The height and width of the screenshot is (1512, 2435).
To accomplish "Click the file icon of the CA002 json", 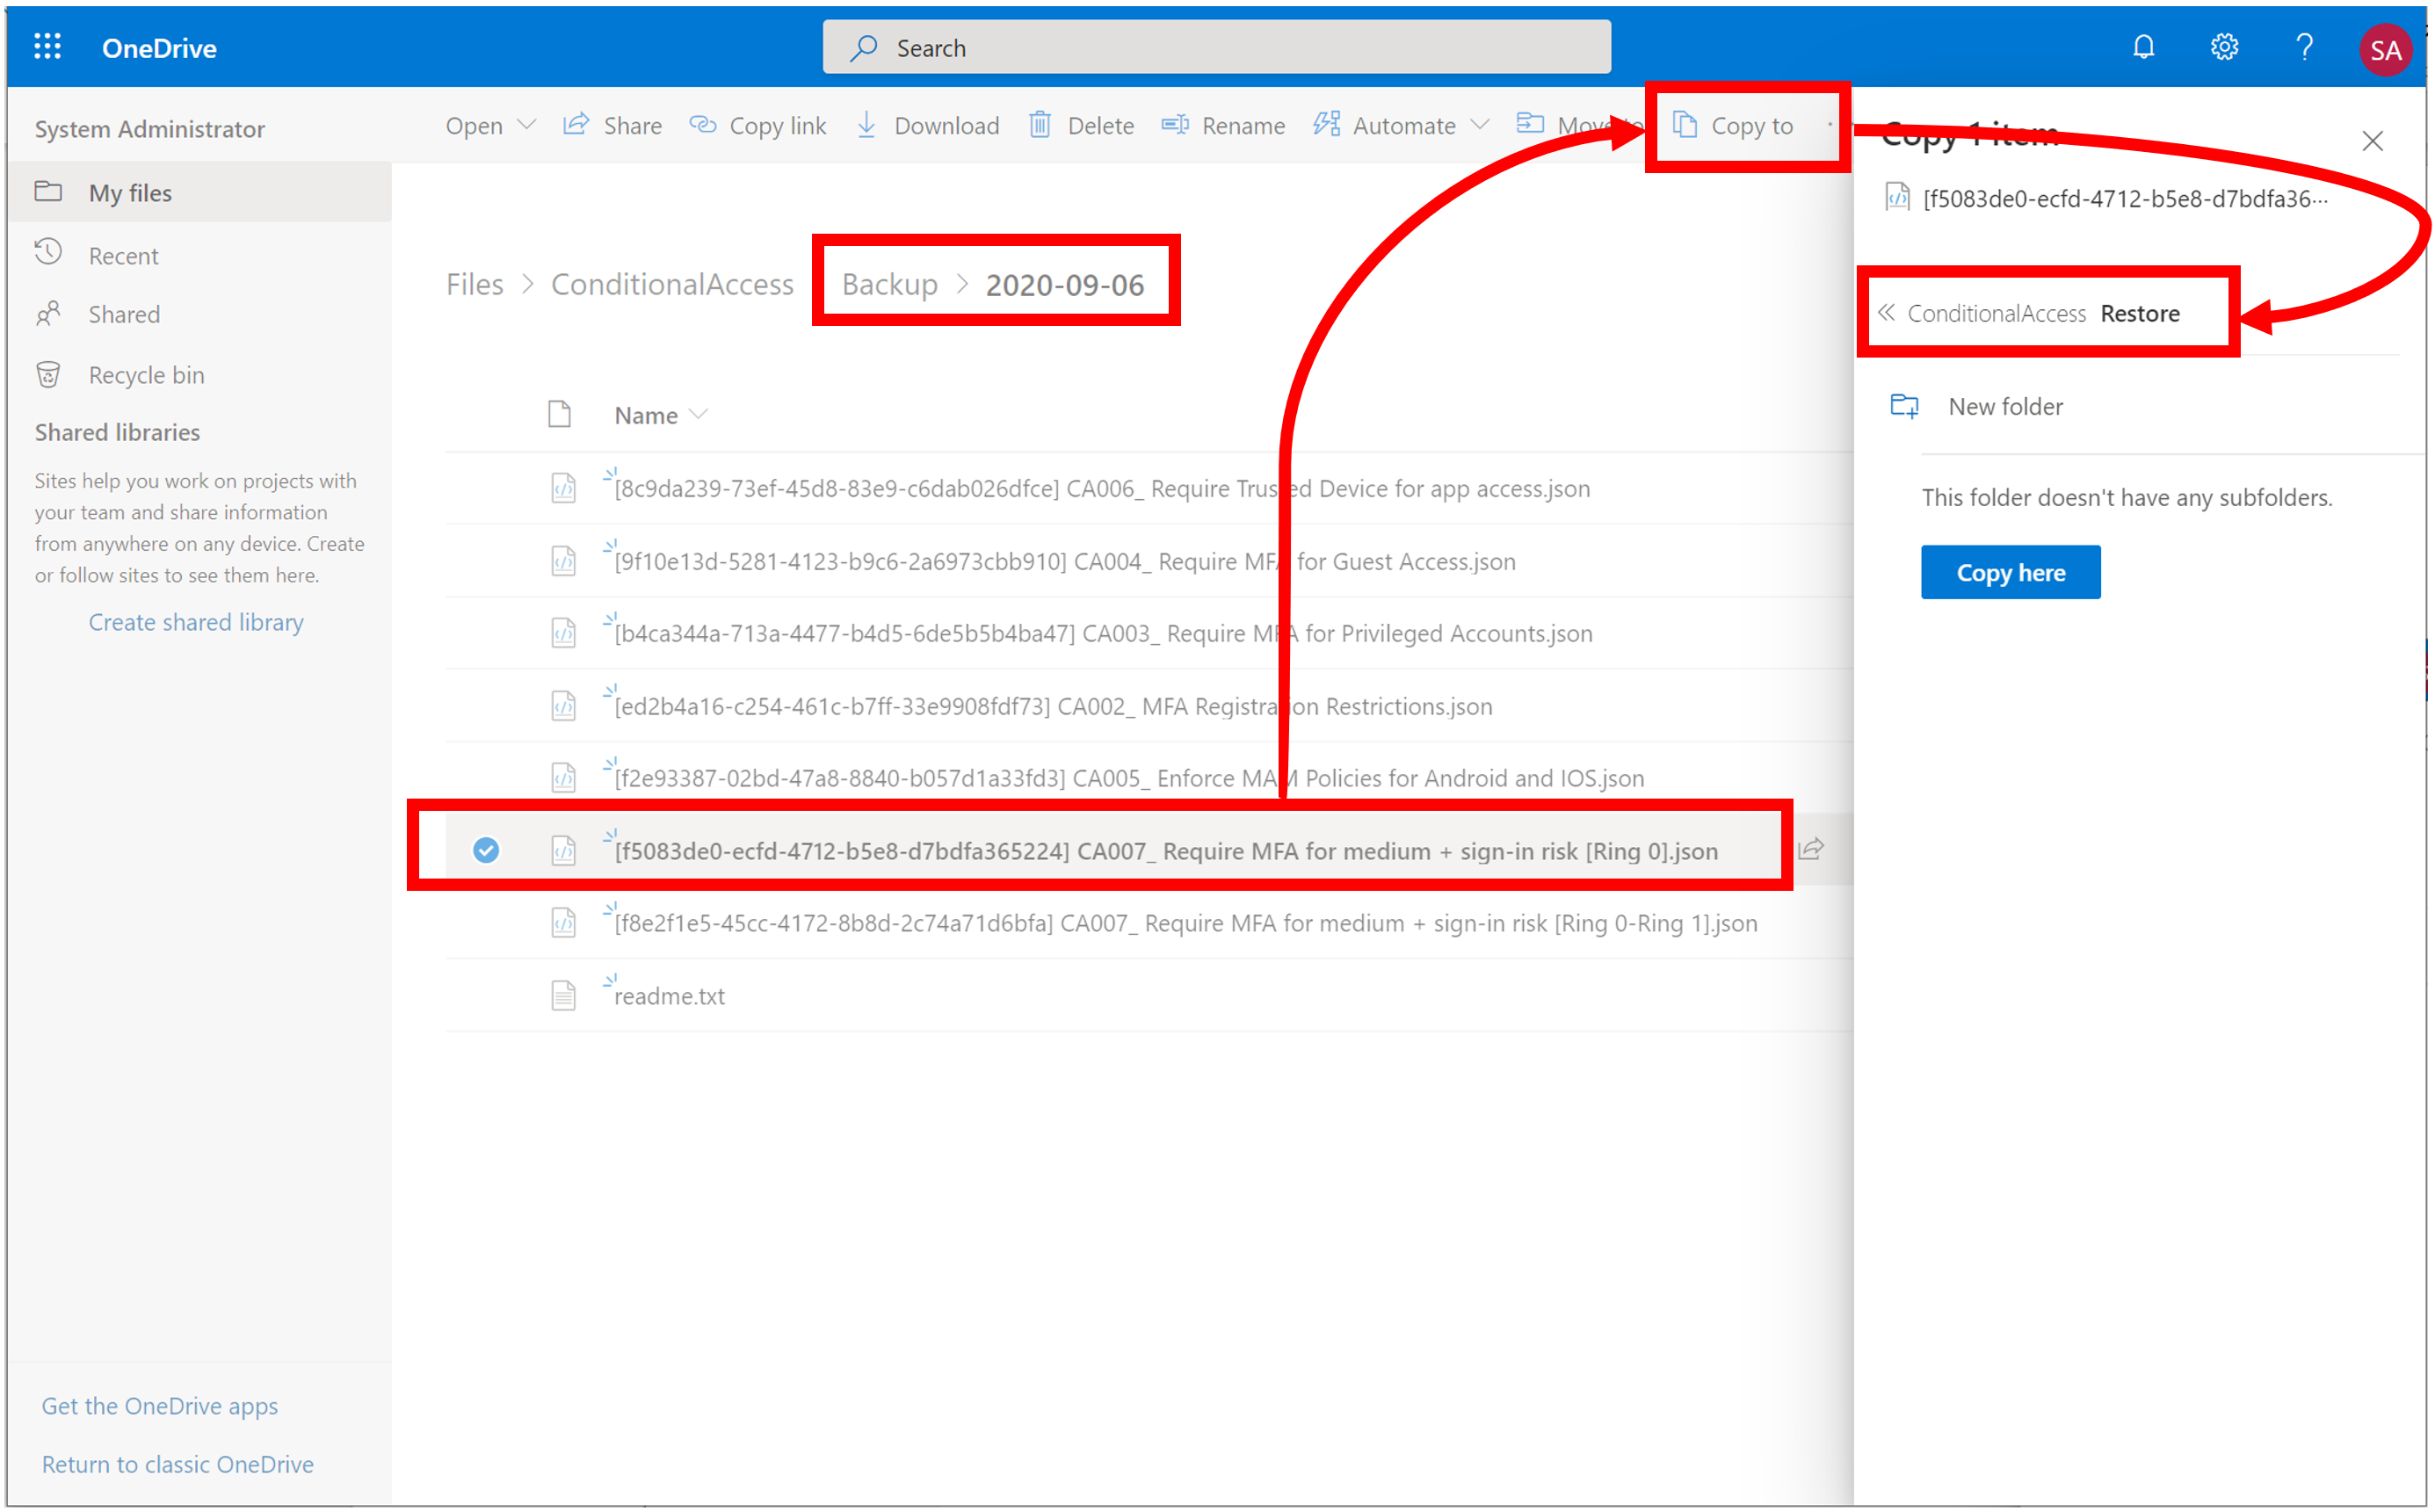I will coord(564,706).
